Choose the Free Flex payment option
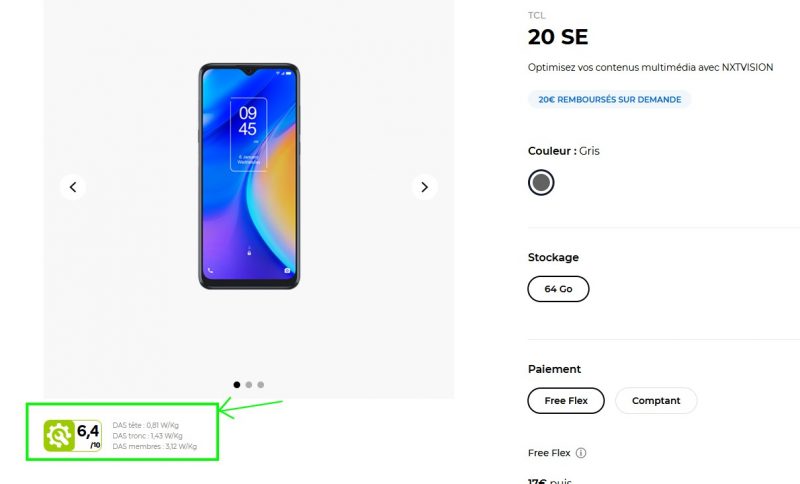Screen dimensions: 800x484 pyautogui.click(x=566, y=401)
